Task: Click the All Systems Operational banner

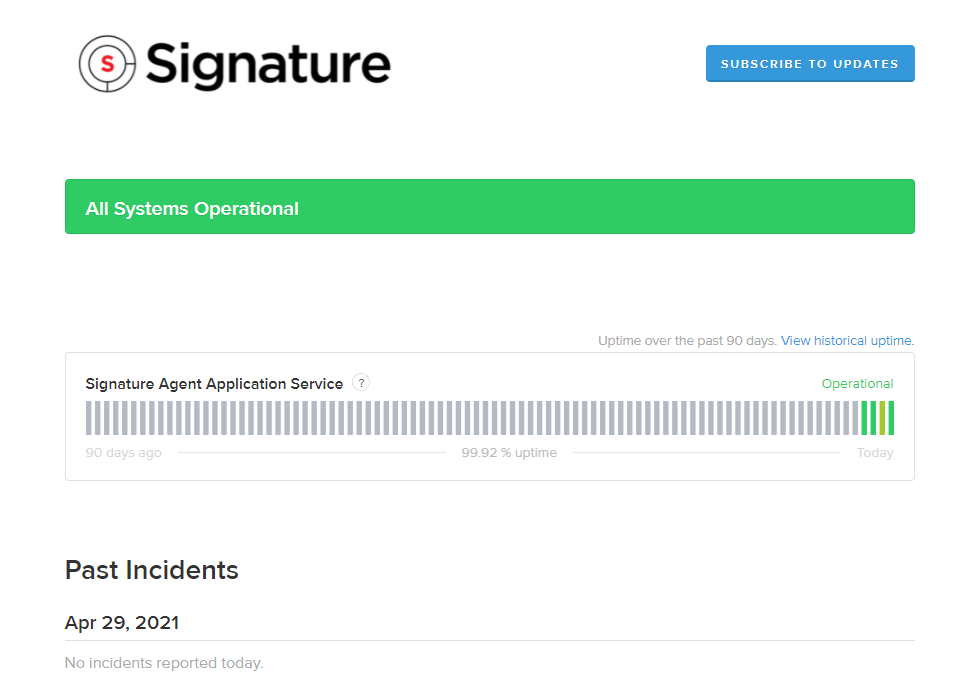Action: click(x=489, y=207)
